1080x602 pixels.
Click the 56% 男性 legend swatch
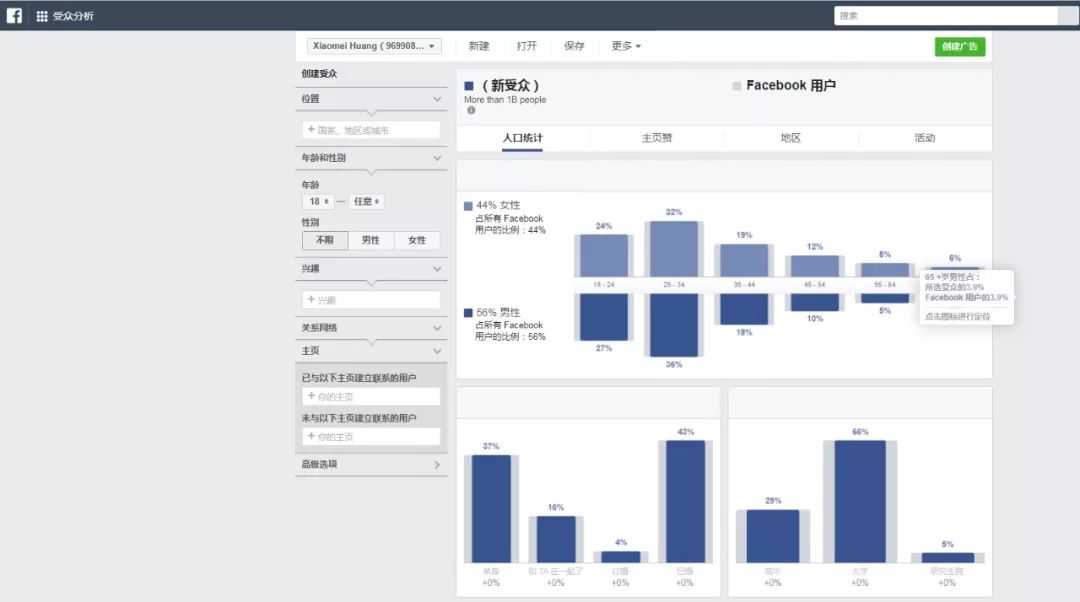(x=468, y=313)
